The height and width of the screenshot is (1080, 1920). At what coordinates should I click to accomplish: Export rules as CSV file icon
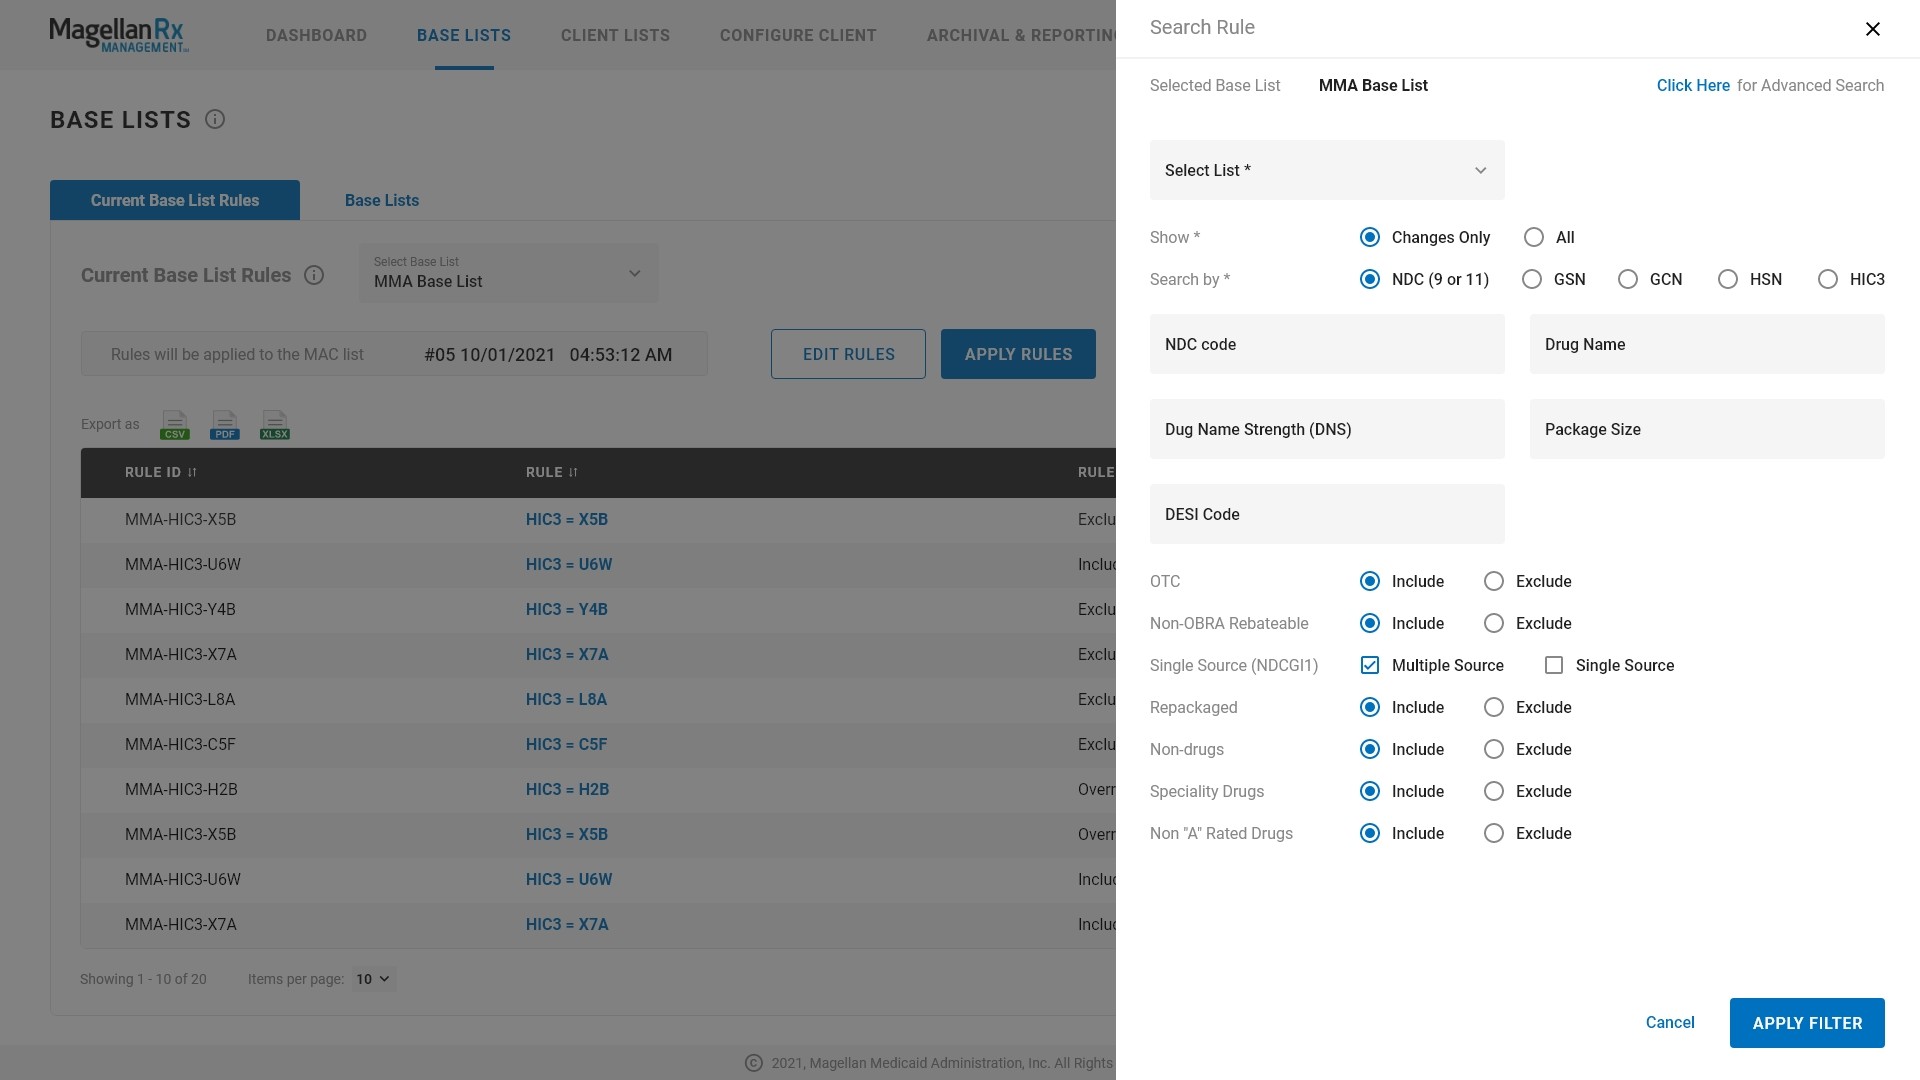[174, 425]
